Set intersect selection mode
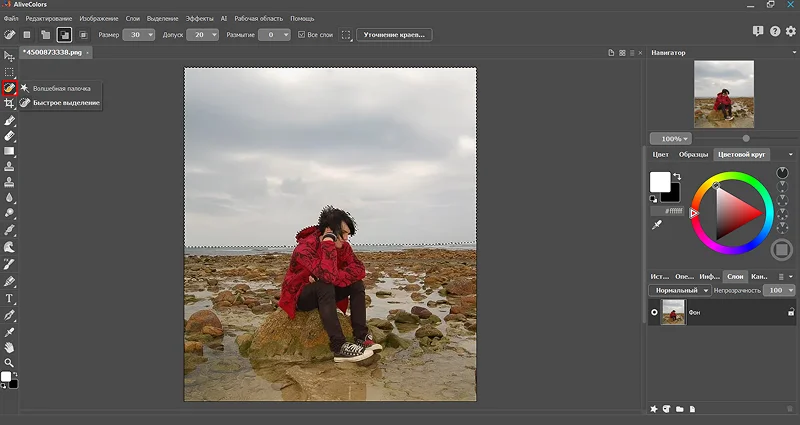This screenshot has height=425, width=800. (83, 35)
